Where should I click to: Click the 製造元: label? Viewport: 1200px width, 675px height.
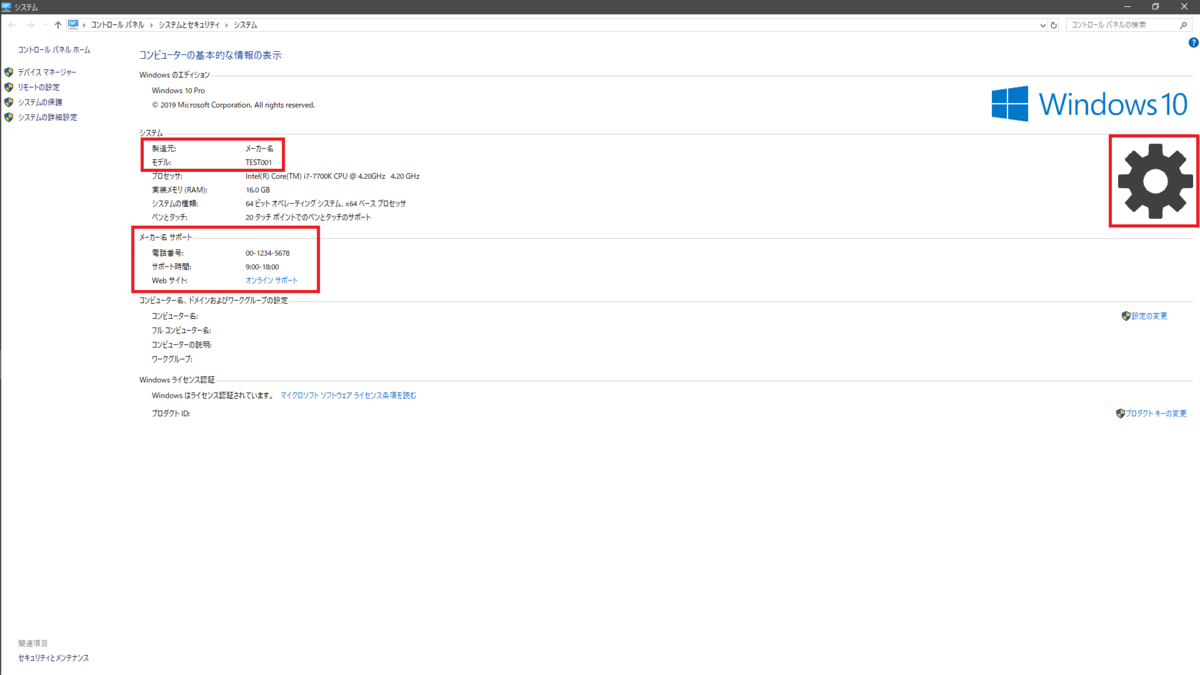click(x=164, y=148)
